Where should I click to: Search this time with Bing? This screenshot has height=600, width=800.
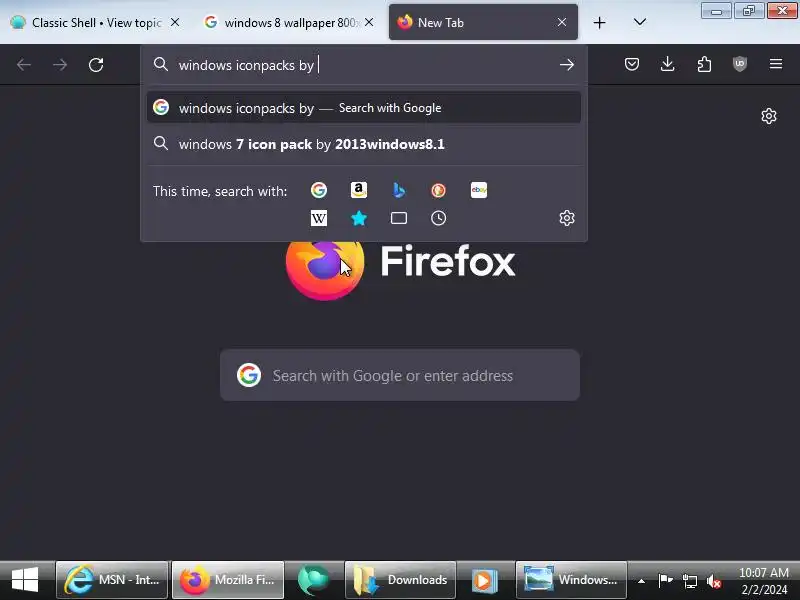click(398, 190)
